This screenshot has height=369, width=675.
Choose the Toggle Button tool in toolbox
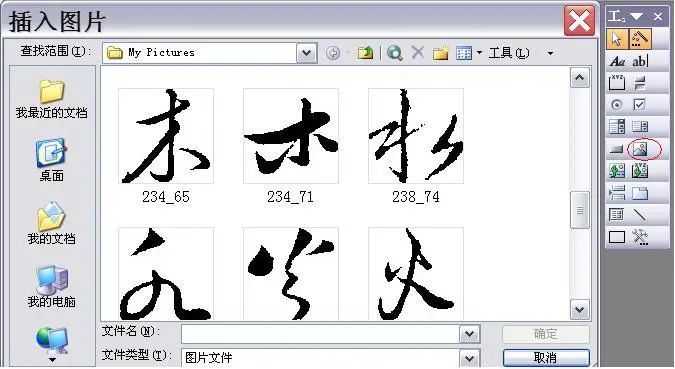click(x=640, y=83)
